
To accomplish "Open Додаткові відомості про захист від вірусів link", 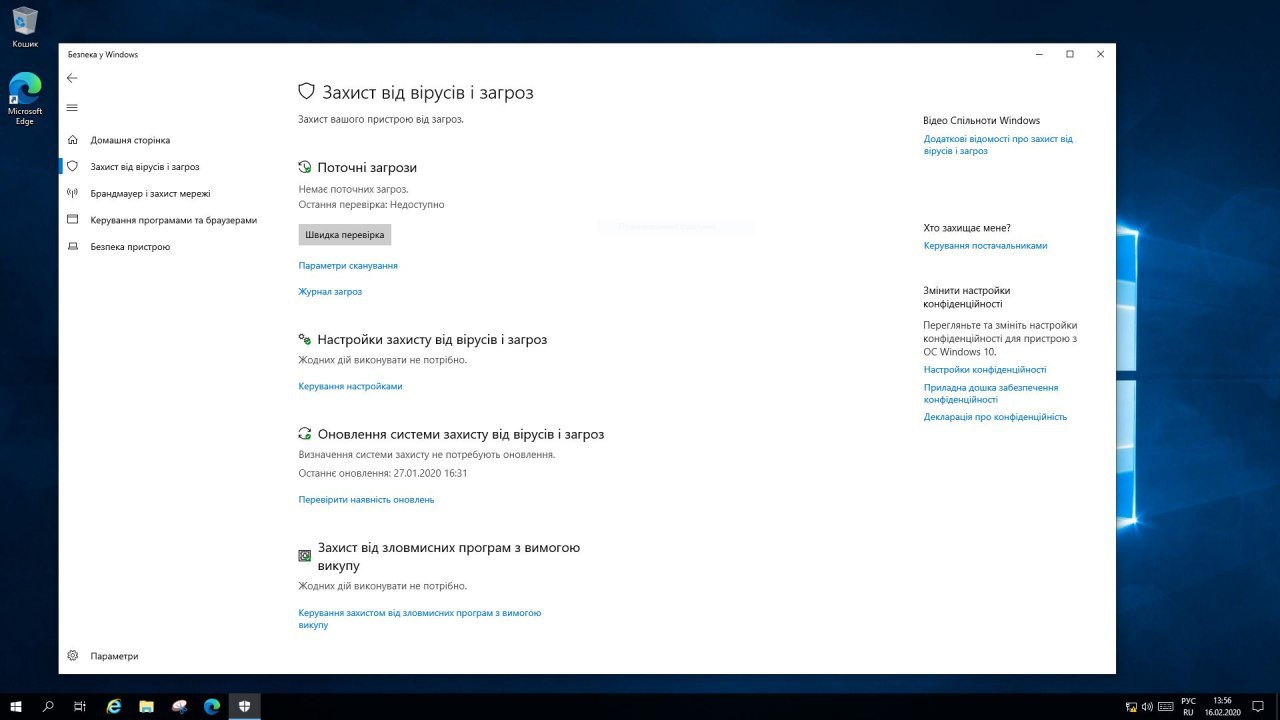I will (998, 145).
